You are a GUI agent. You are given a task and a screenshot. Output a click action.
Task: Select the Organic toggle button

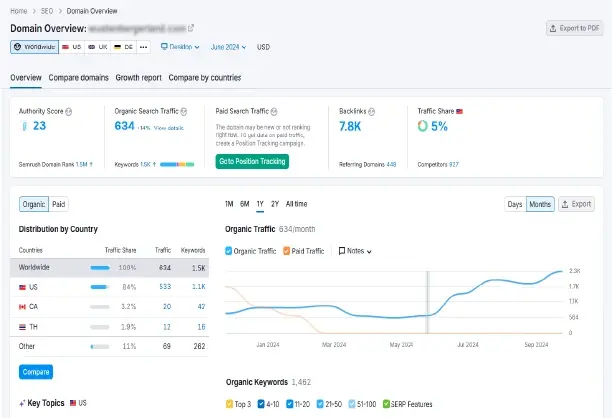[x=34, y=204]
